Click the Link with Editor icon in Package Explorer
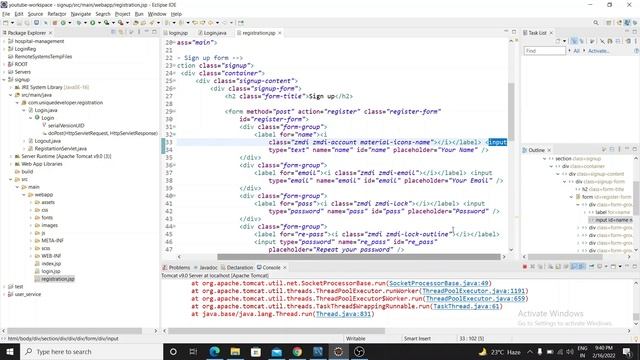 click(x=121, y=32)
